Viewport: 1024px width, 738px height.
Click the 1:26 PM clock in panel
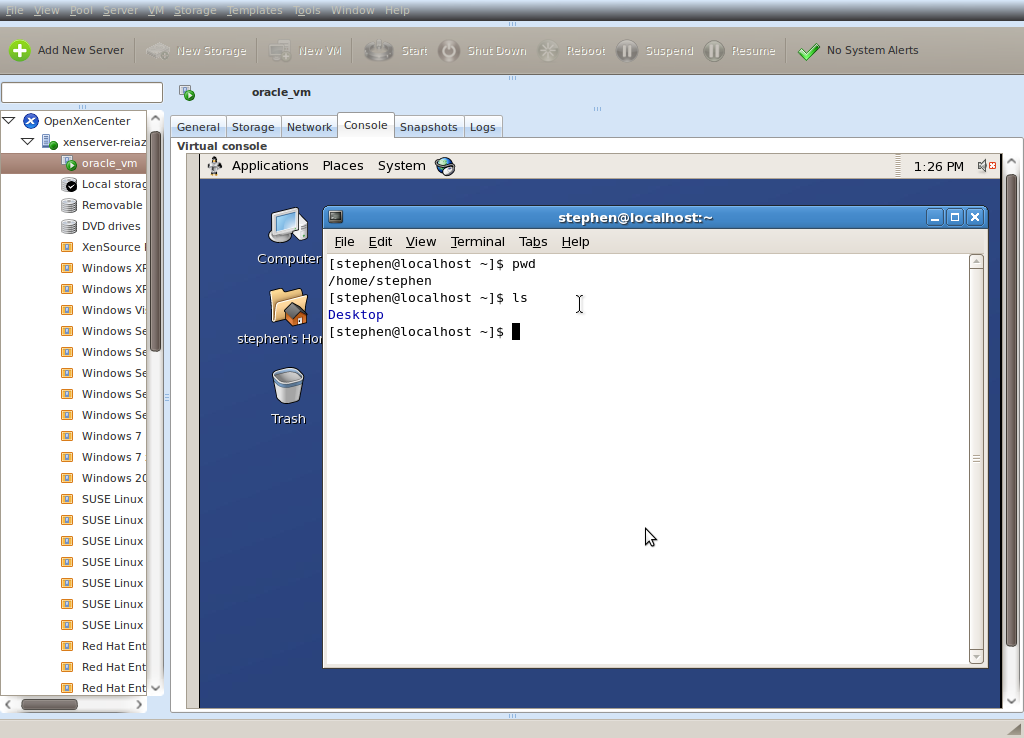938,166
